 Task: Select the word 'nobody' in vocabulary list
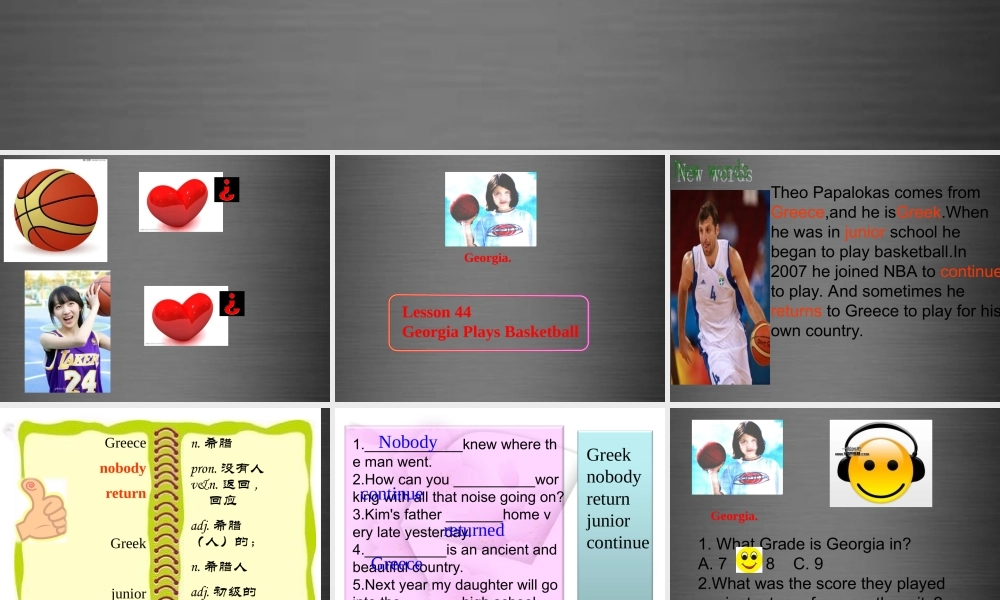[122, 468]
